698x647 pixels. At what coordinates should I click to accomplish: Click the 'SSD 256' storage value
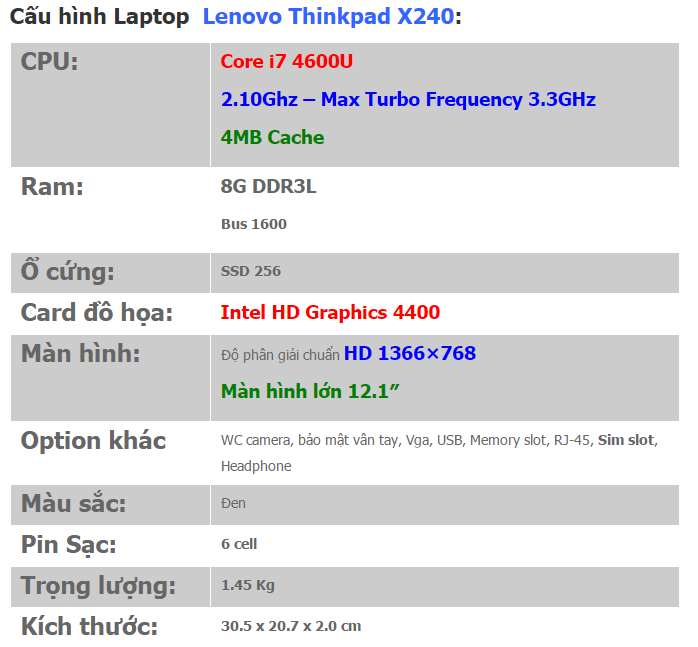[x=250, y=271]
